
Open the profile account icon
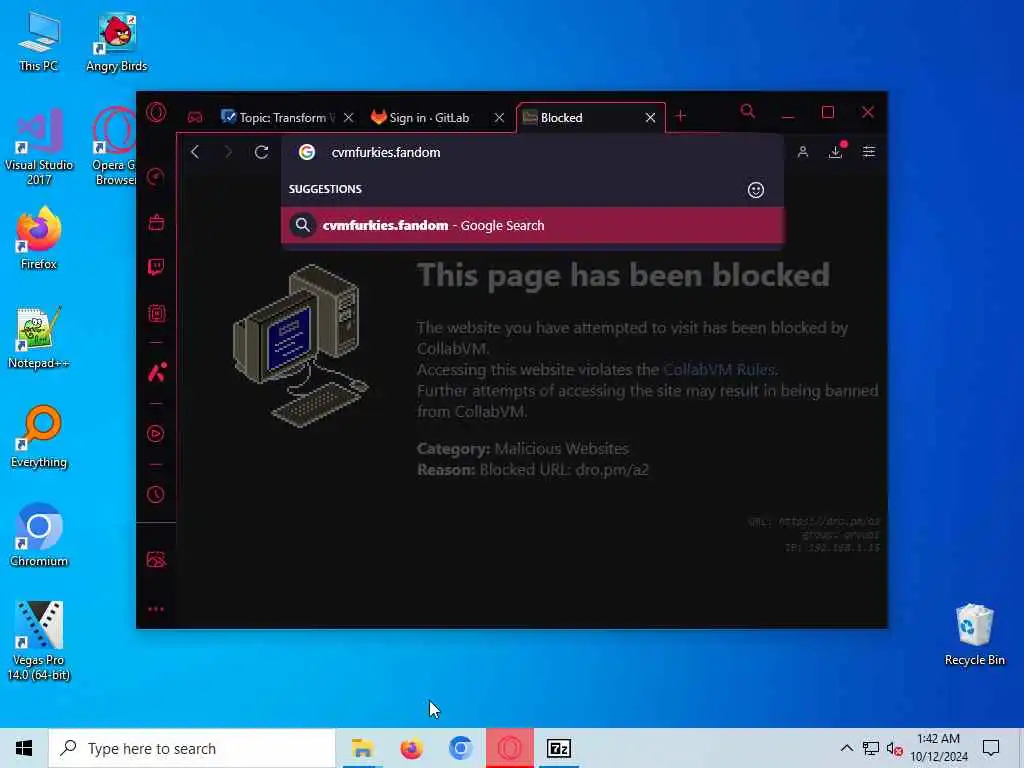803,152
